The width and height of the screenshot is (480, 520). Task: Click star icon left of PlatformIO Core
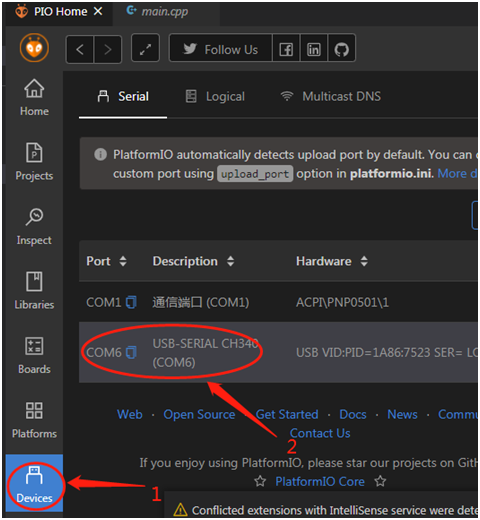click(260, 481)
